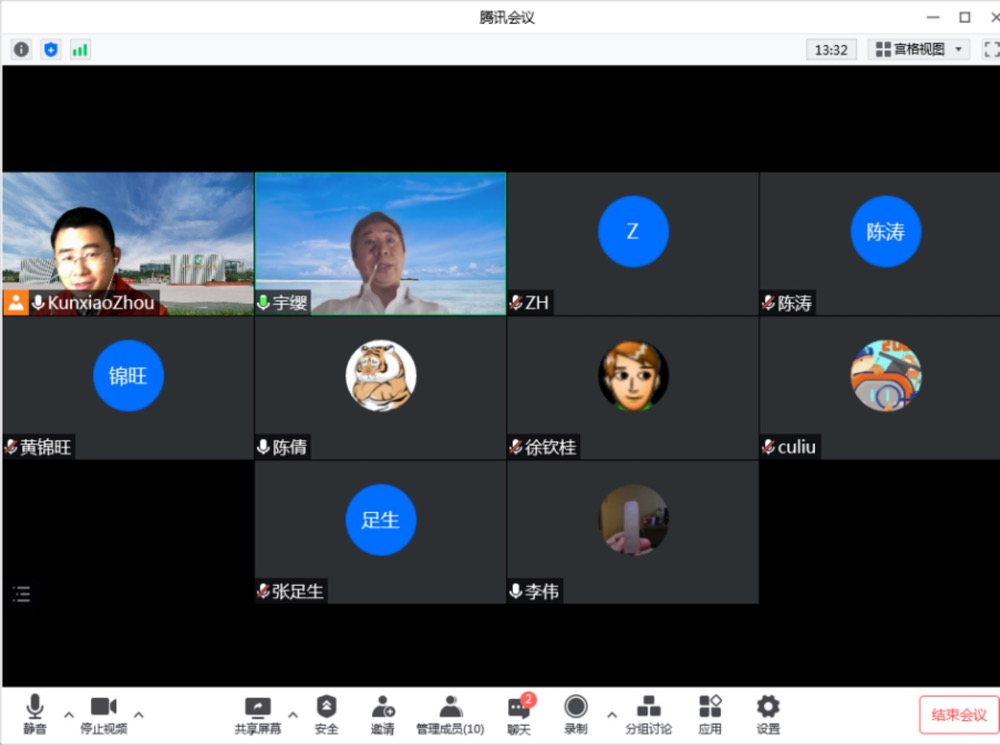Click the mic icon beside 李伟

516,591
